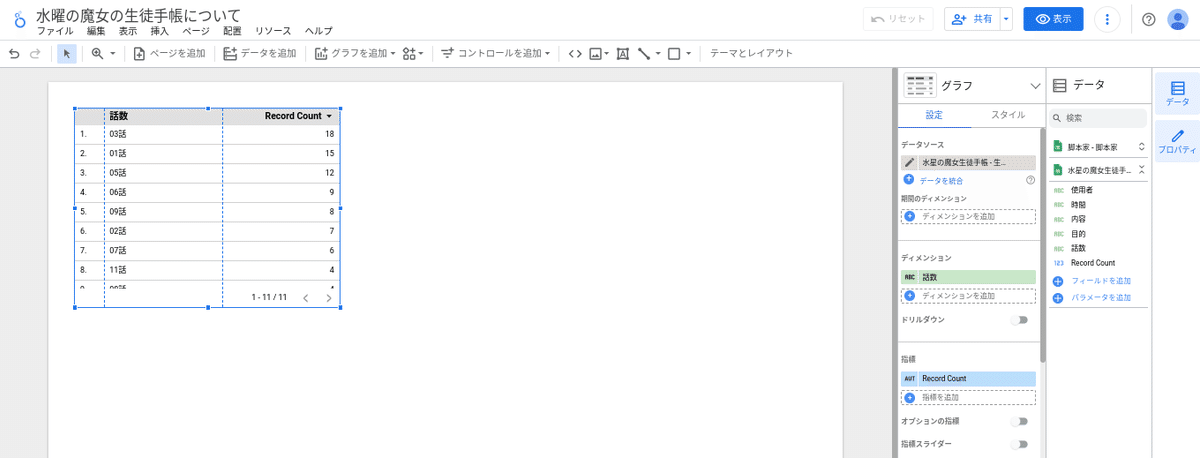This screenshot has width=1200, height=458.
Task: Click データを追加 to add data
Action: (x=259, y=53)
